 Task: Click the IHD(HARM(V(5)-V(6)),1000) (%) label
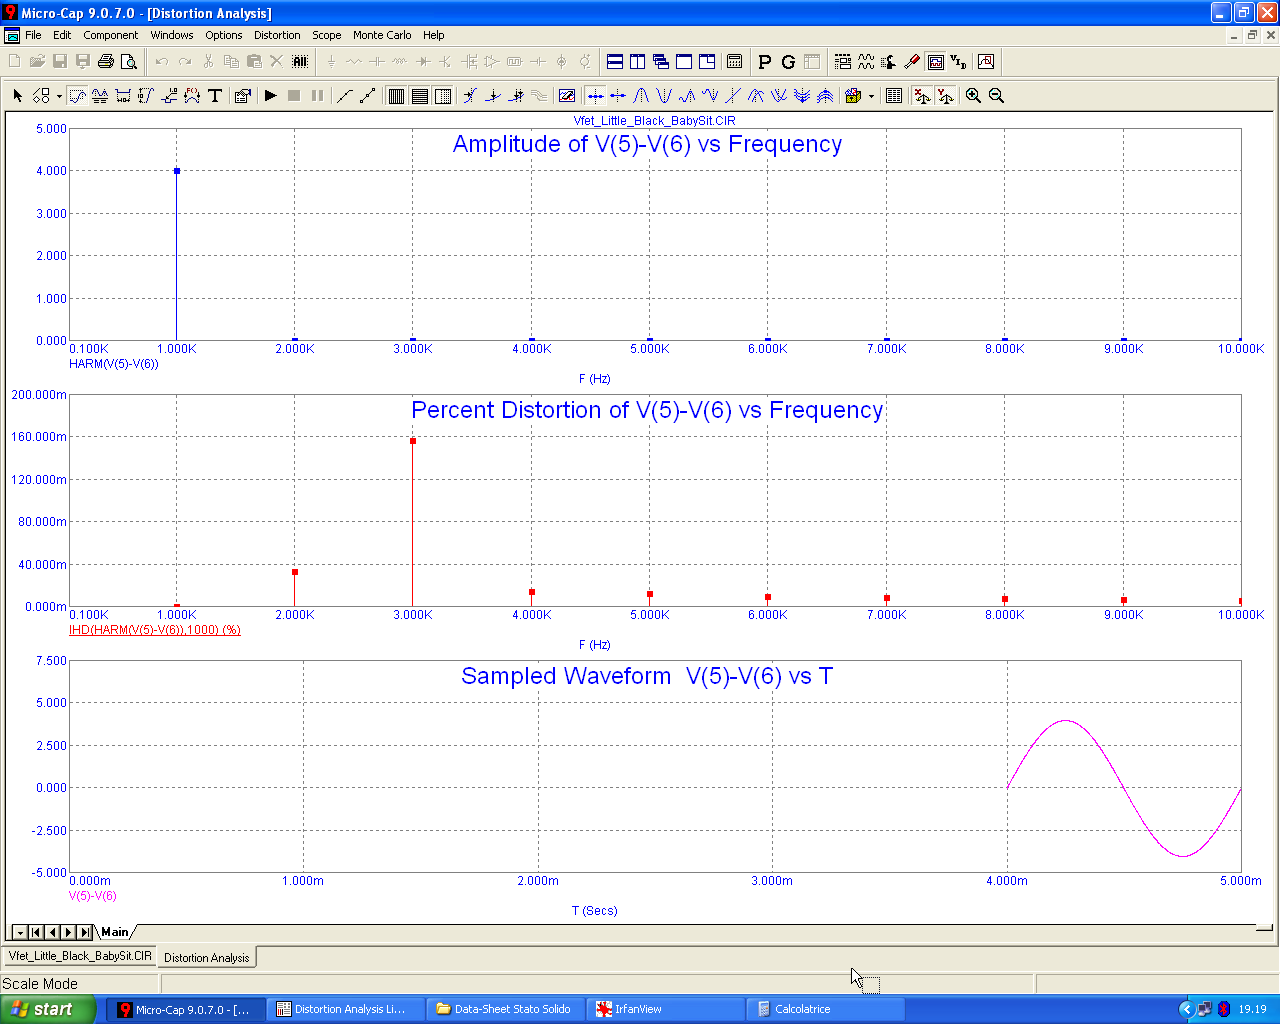(x=155, y=630)
